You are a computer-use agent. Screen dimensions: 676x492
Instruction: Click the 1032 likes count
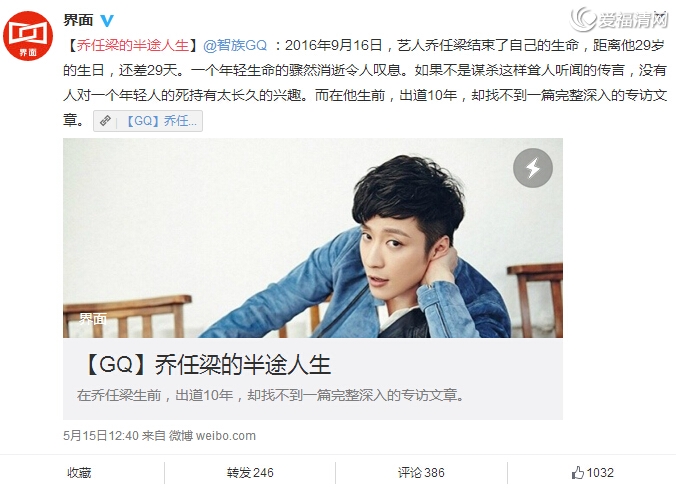[600, 473]
